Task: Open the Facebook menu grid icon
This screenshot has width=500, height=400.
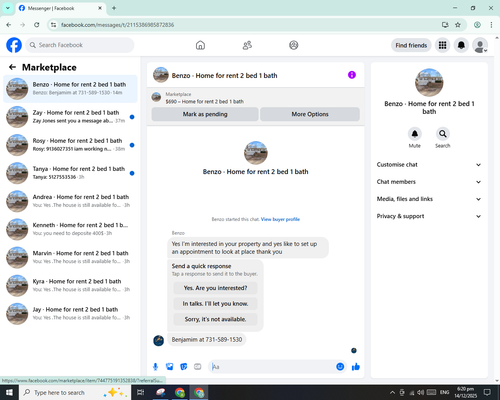Action: click(x=442, y=45)
